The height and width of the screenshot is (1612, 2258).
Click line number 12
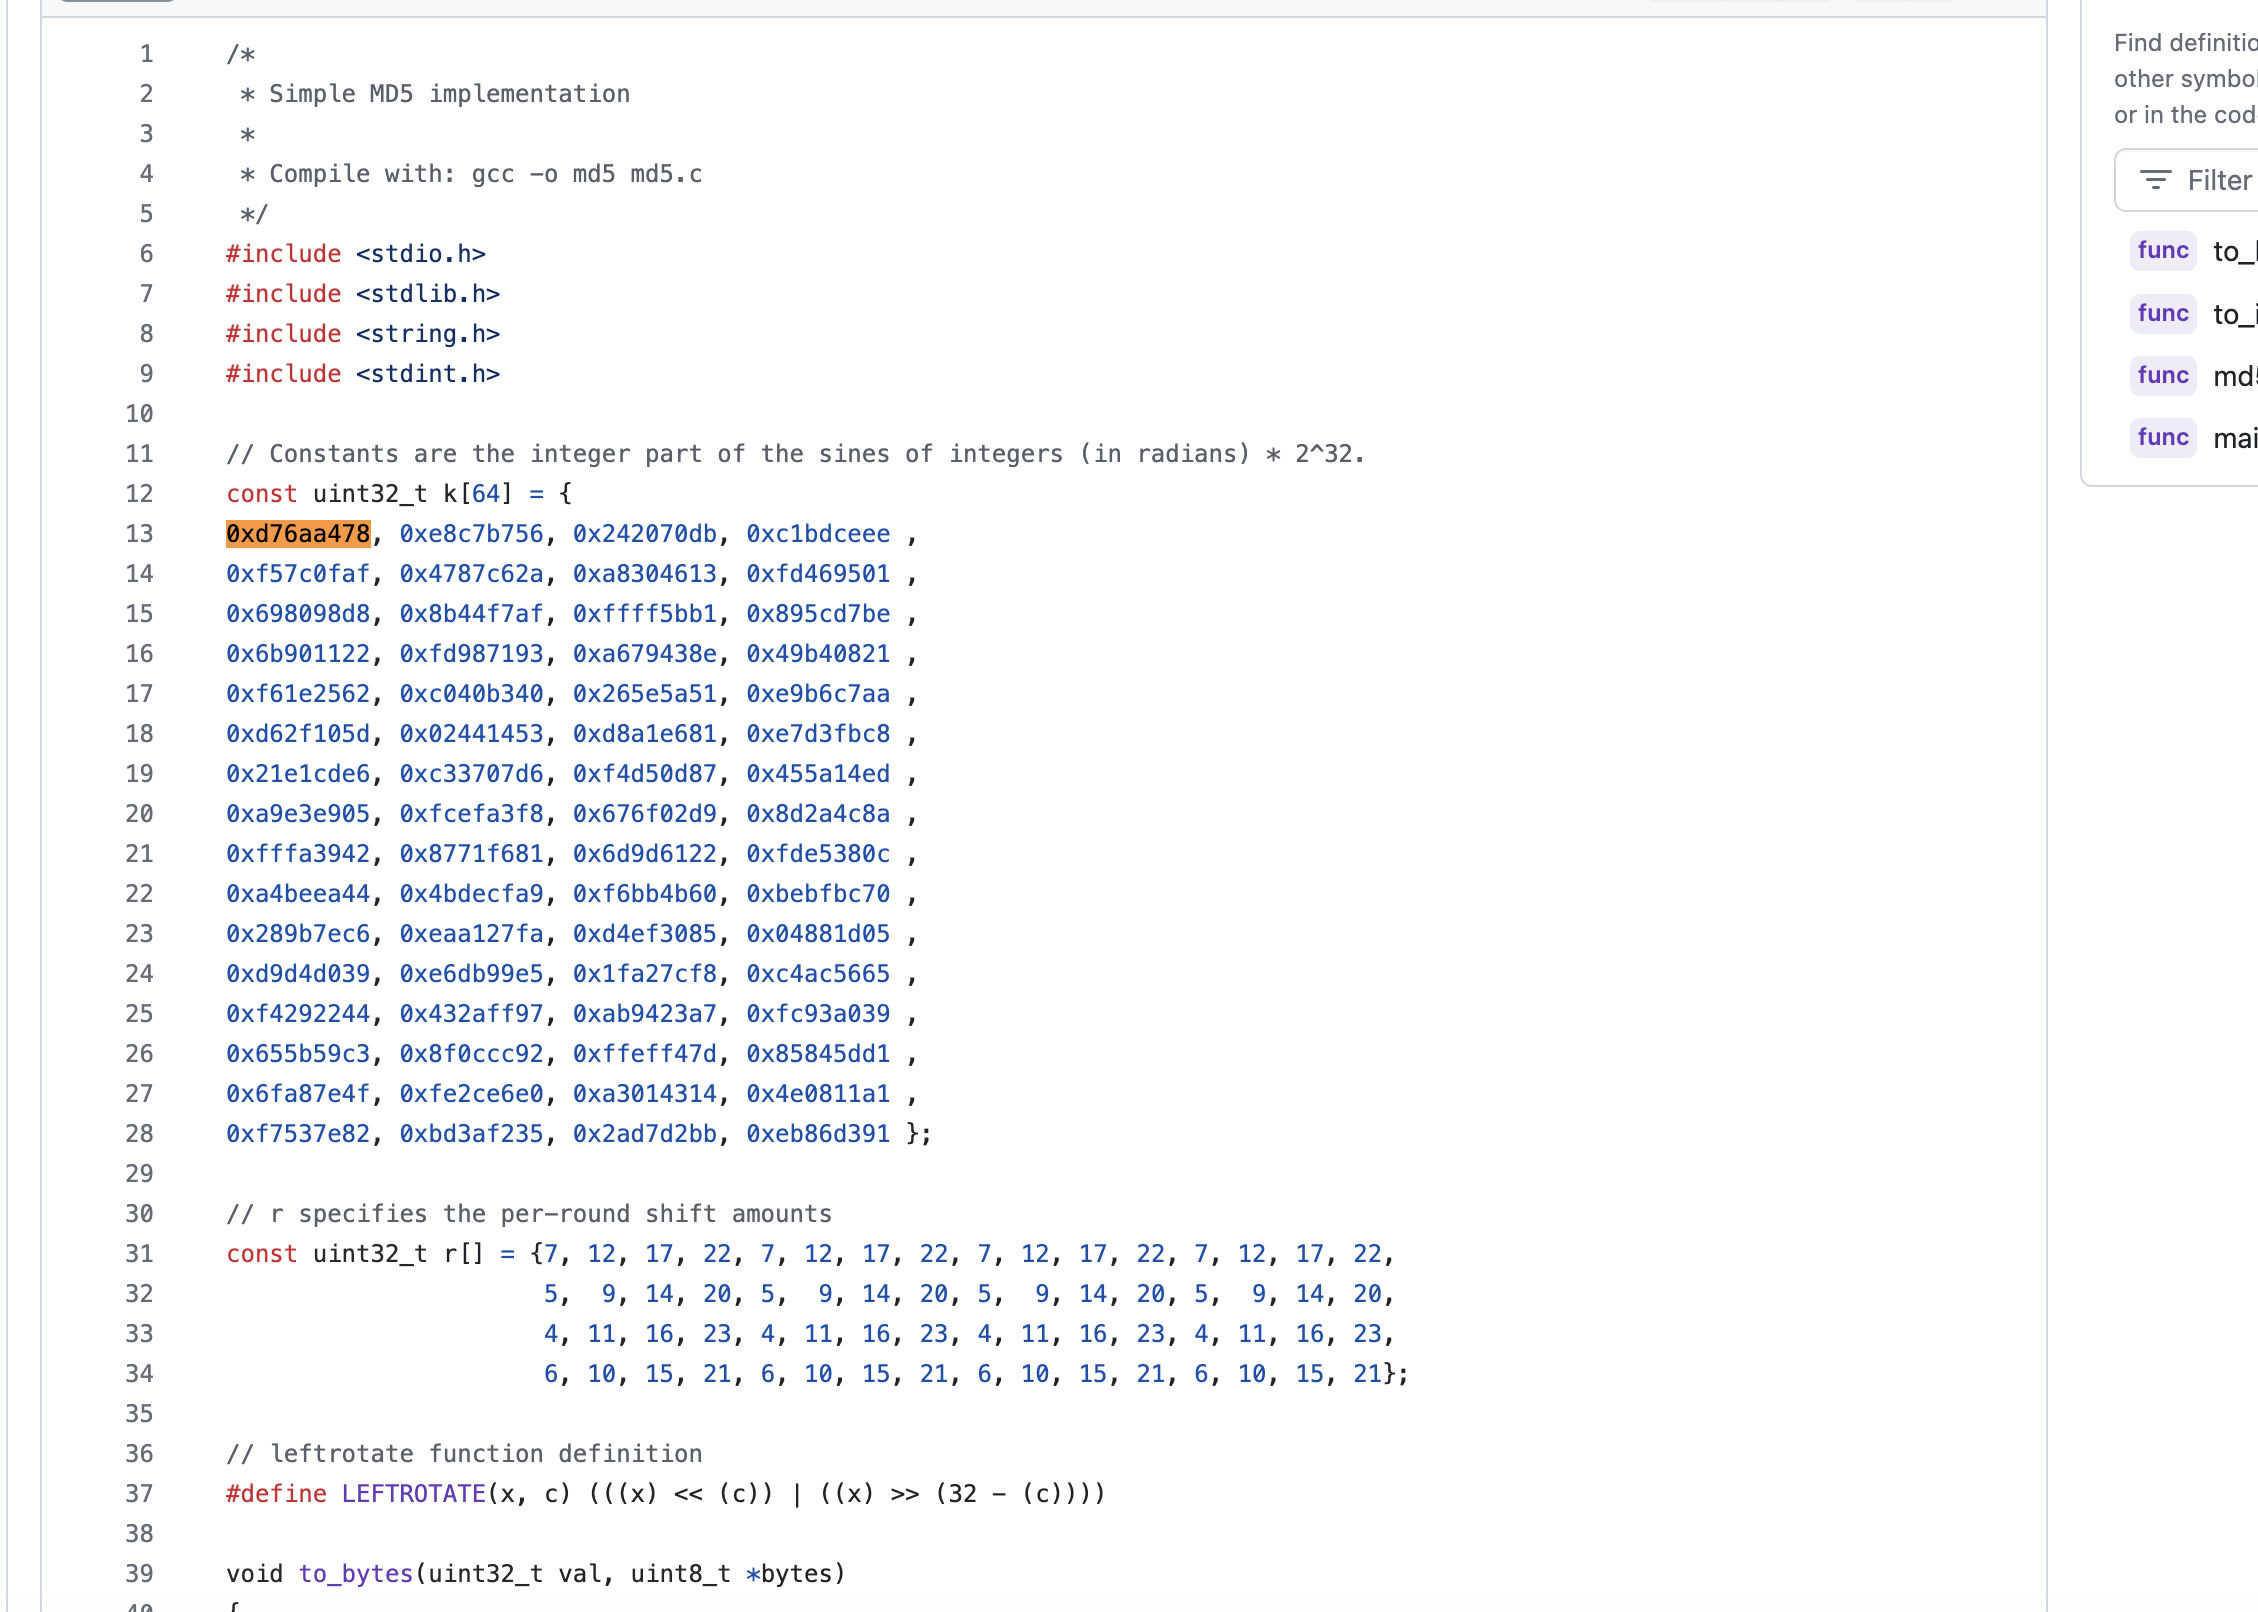(x=139, y=494)
